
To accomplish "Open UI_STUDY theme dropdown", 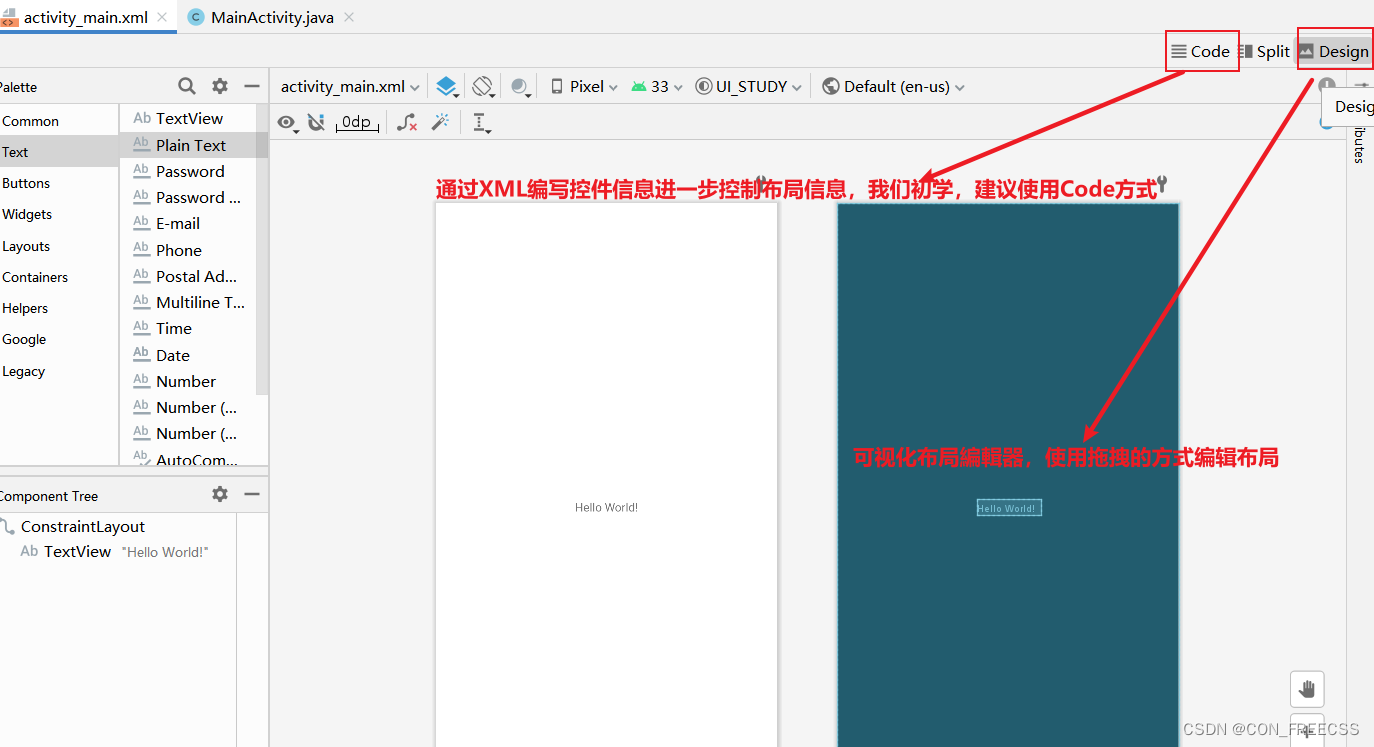I will (749, 87).
